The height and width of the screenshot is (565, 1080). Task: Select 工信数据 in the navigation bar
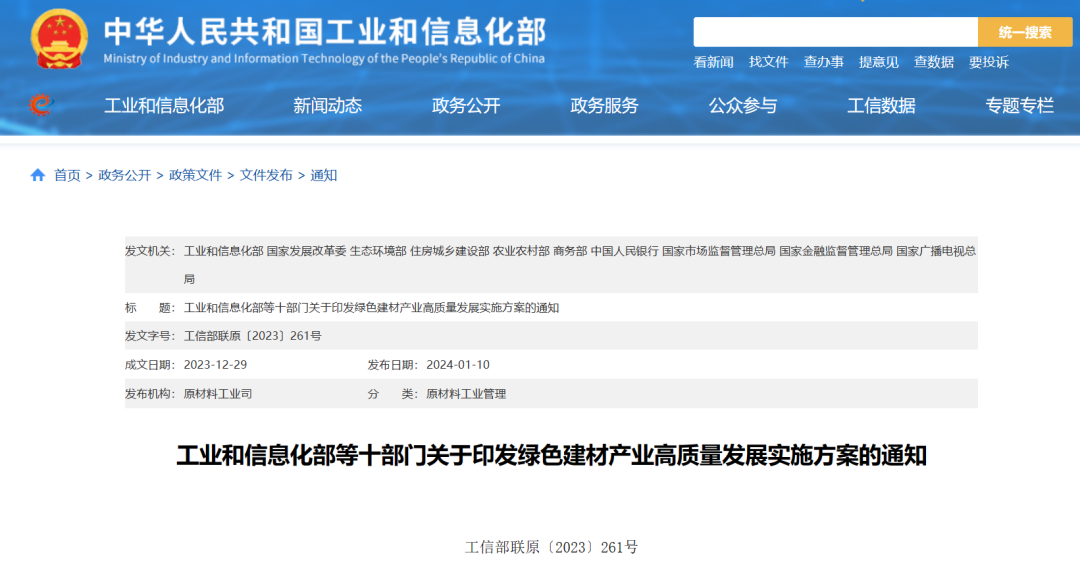pyautogui.click(x=881, y=105)
